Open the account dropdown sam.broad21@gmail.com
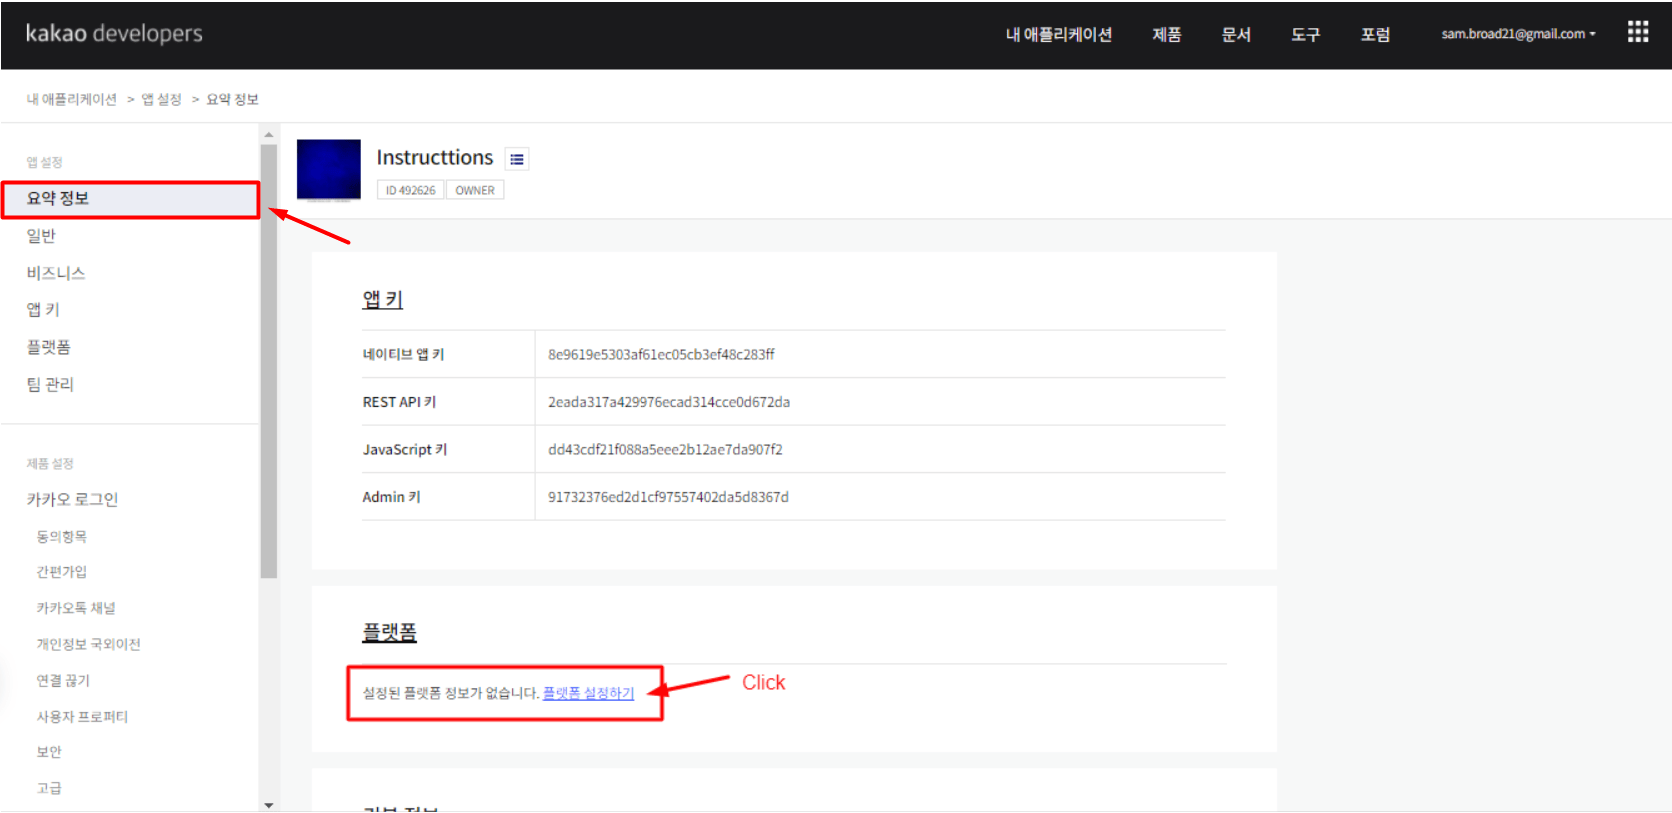1672x813 pixels. pos(1518,34)
